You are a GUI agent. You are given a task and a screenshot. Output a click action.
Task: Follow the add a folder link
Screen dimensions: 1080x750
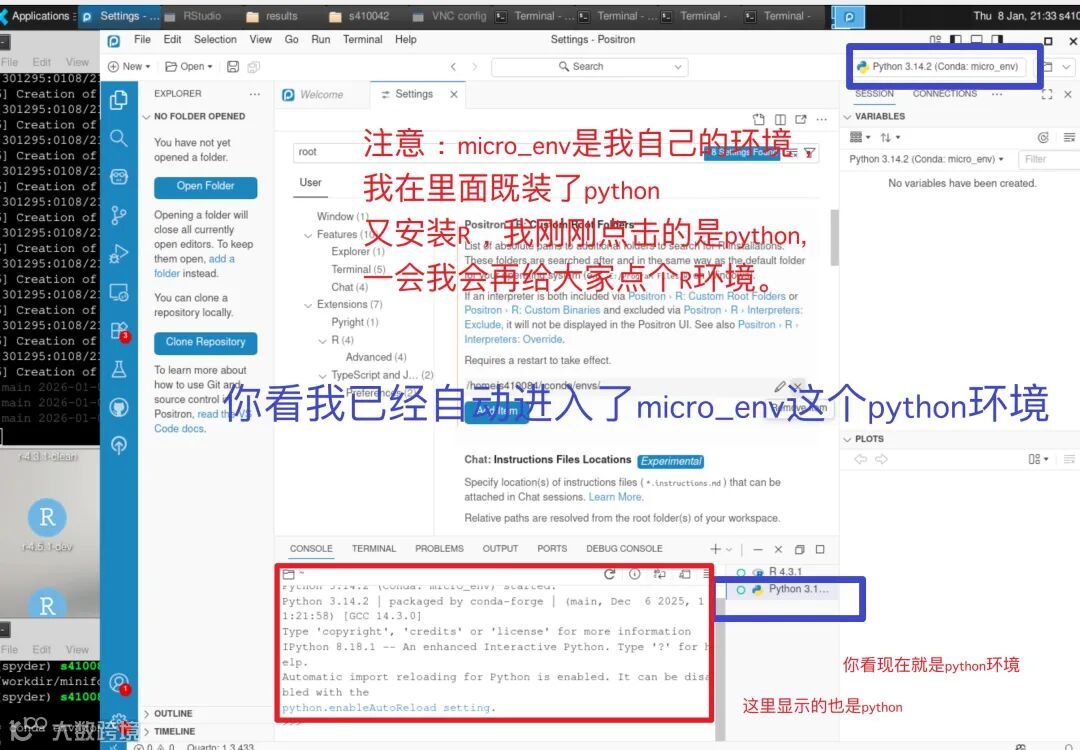194,266
